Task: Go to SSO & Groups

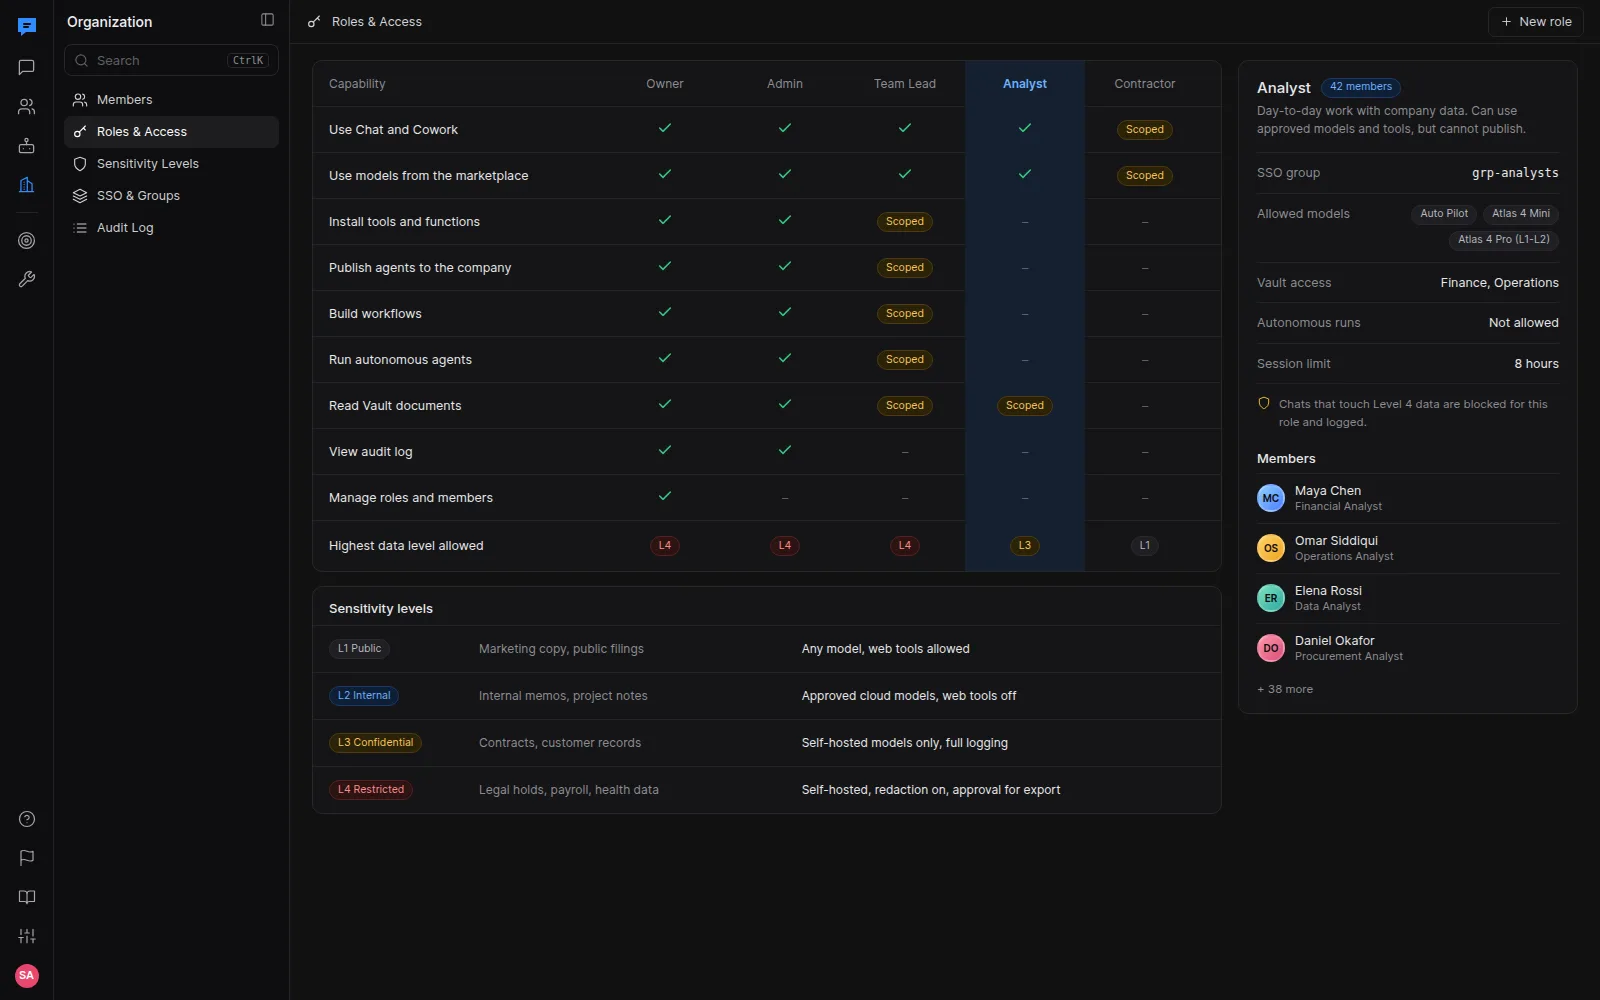Action: (171, 196)
